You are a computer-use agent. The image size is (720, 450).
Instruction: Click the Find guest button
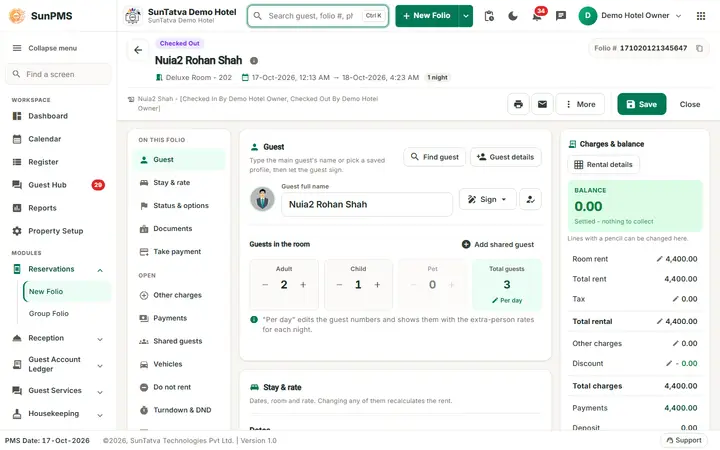tap(434, 157)
